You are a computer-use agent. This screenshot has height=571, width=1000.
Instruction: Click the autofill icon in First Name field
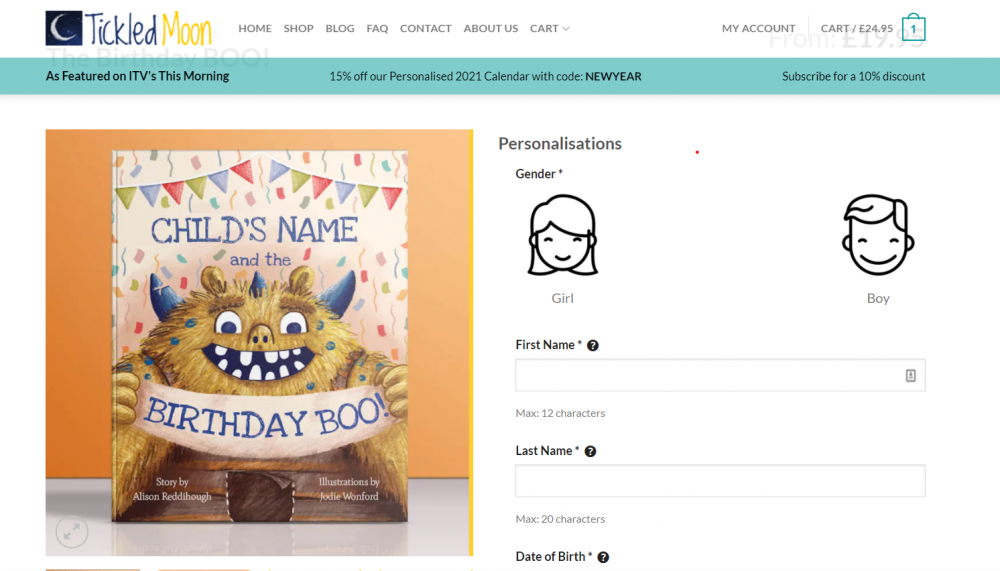click(911, 375)
